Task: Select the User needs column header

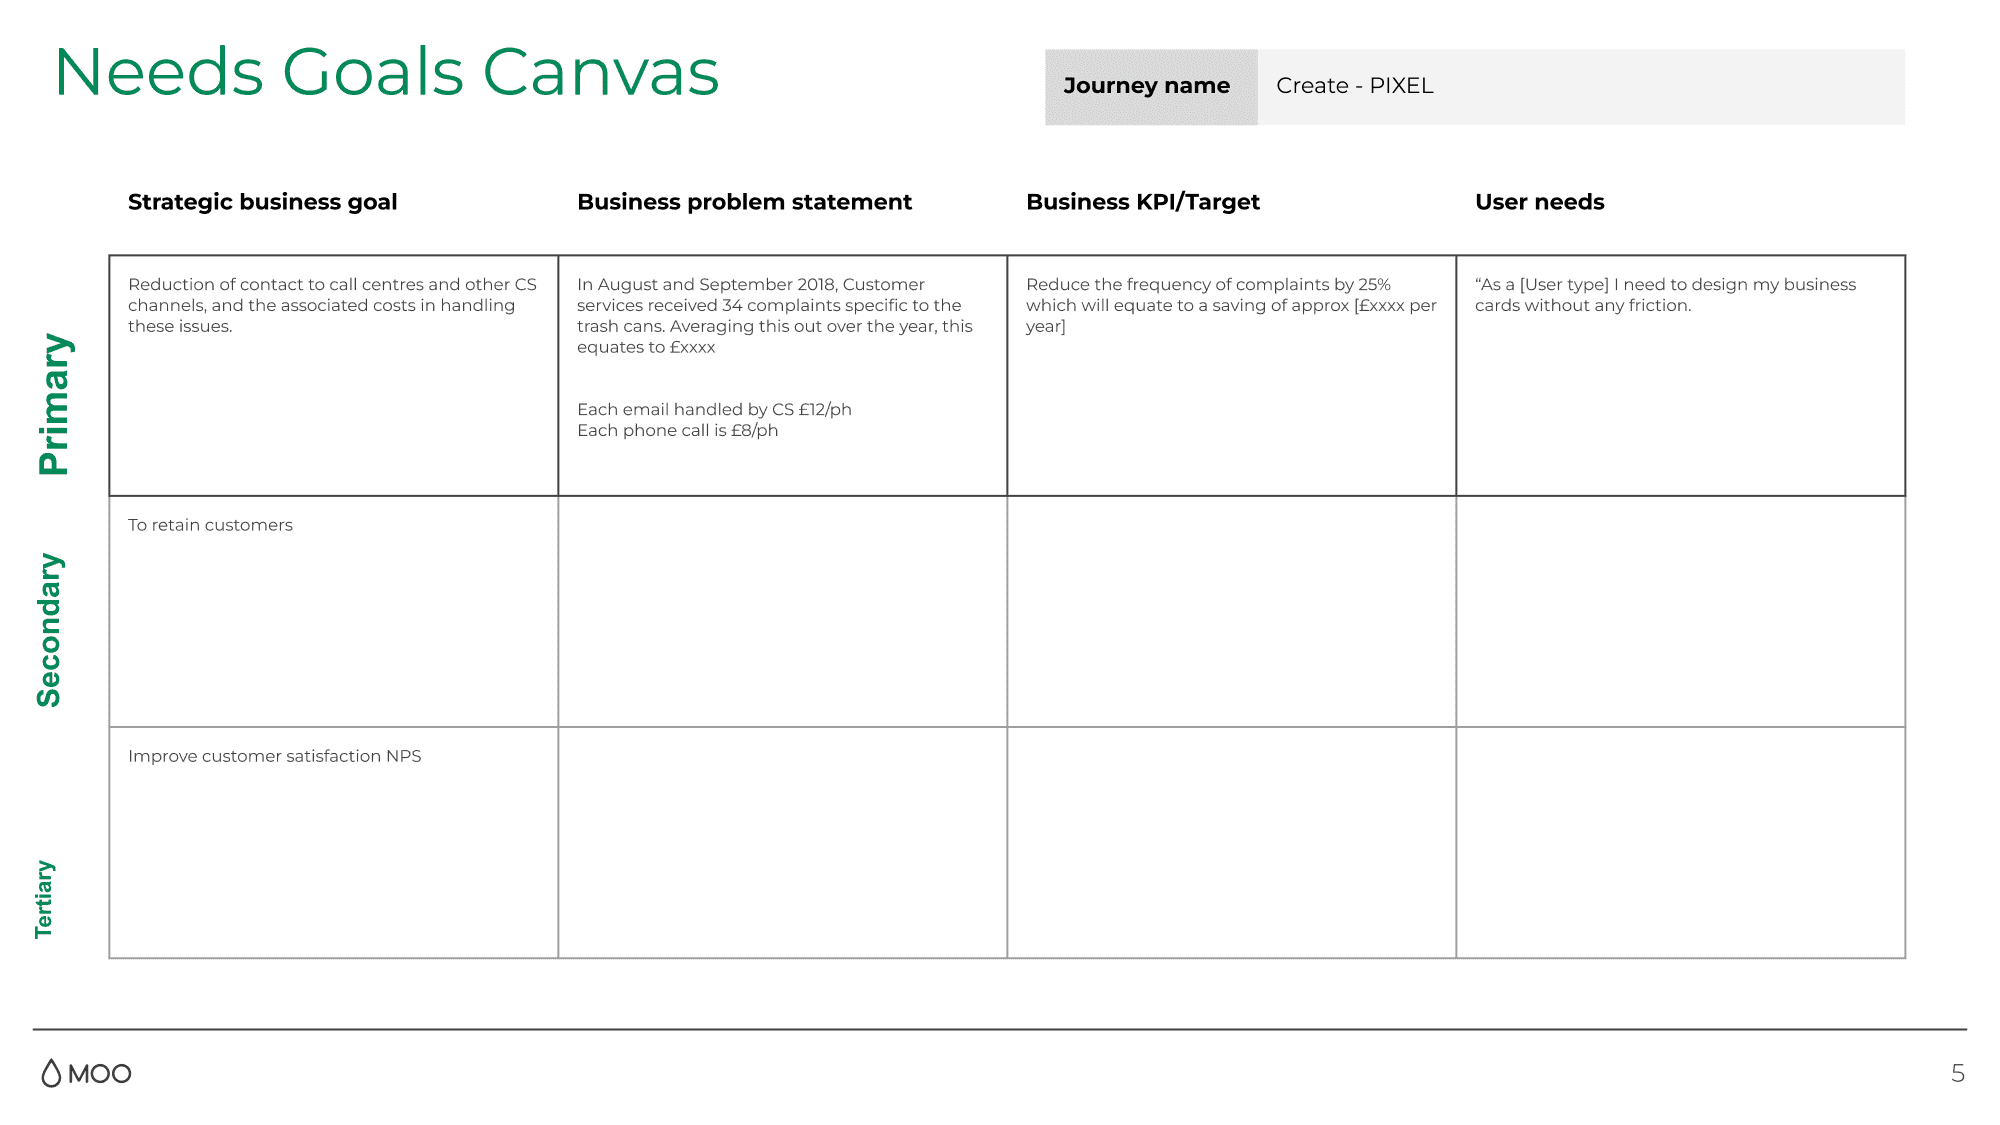Action: point(1539,201)
